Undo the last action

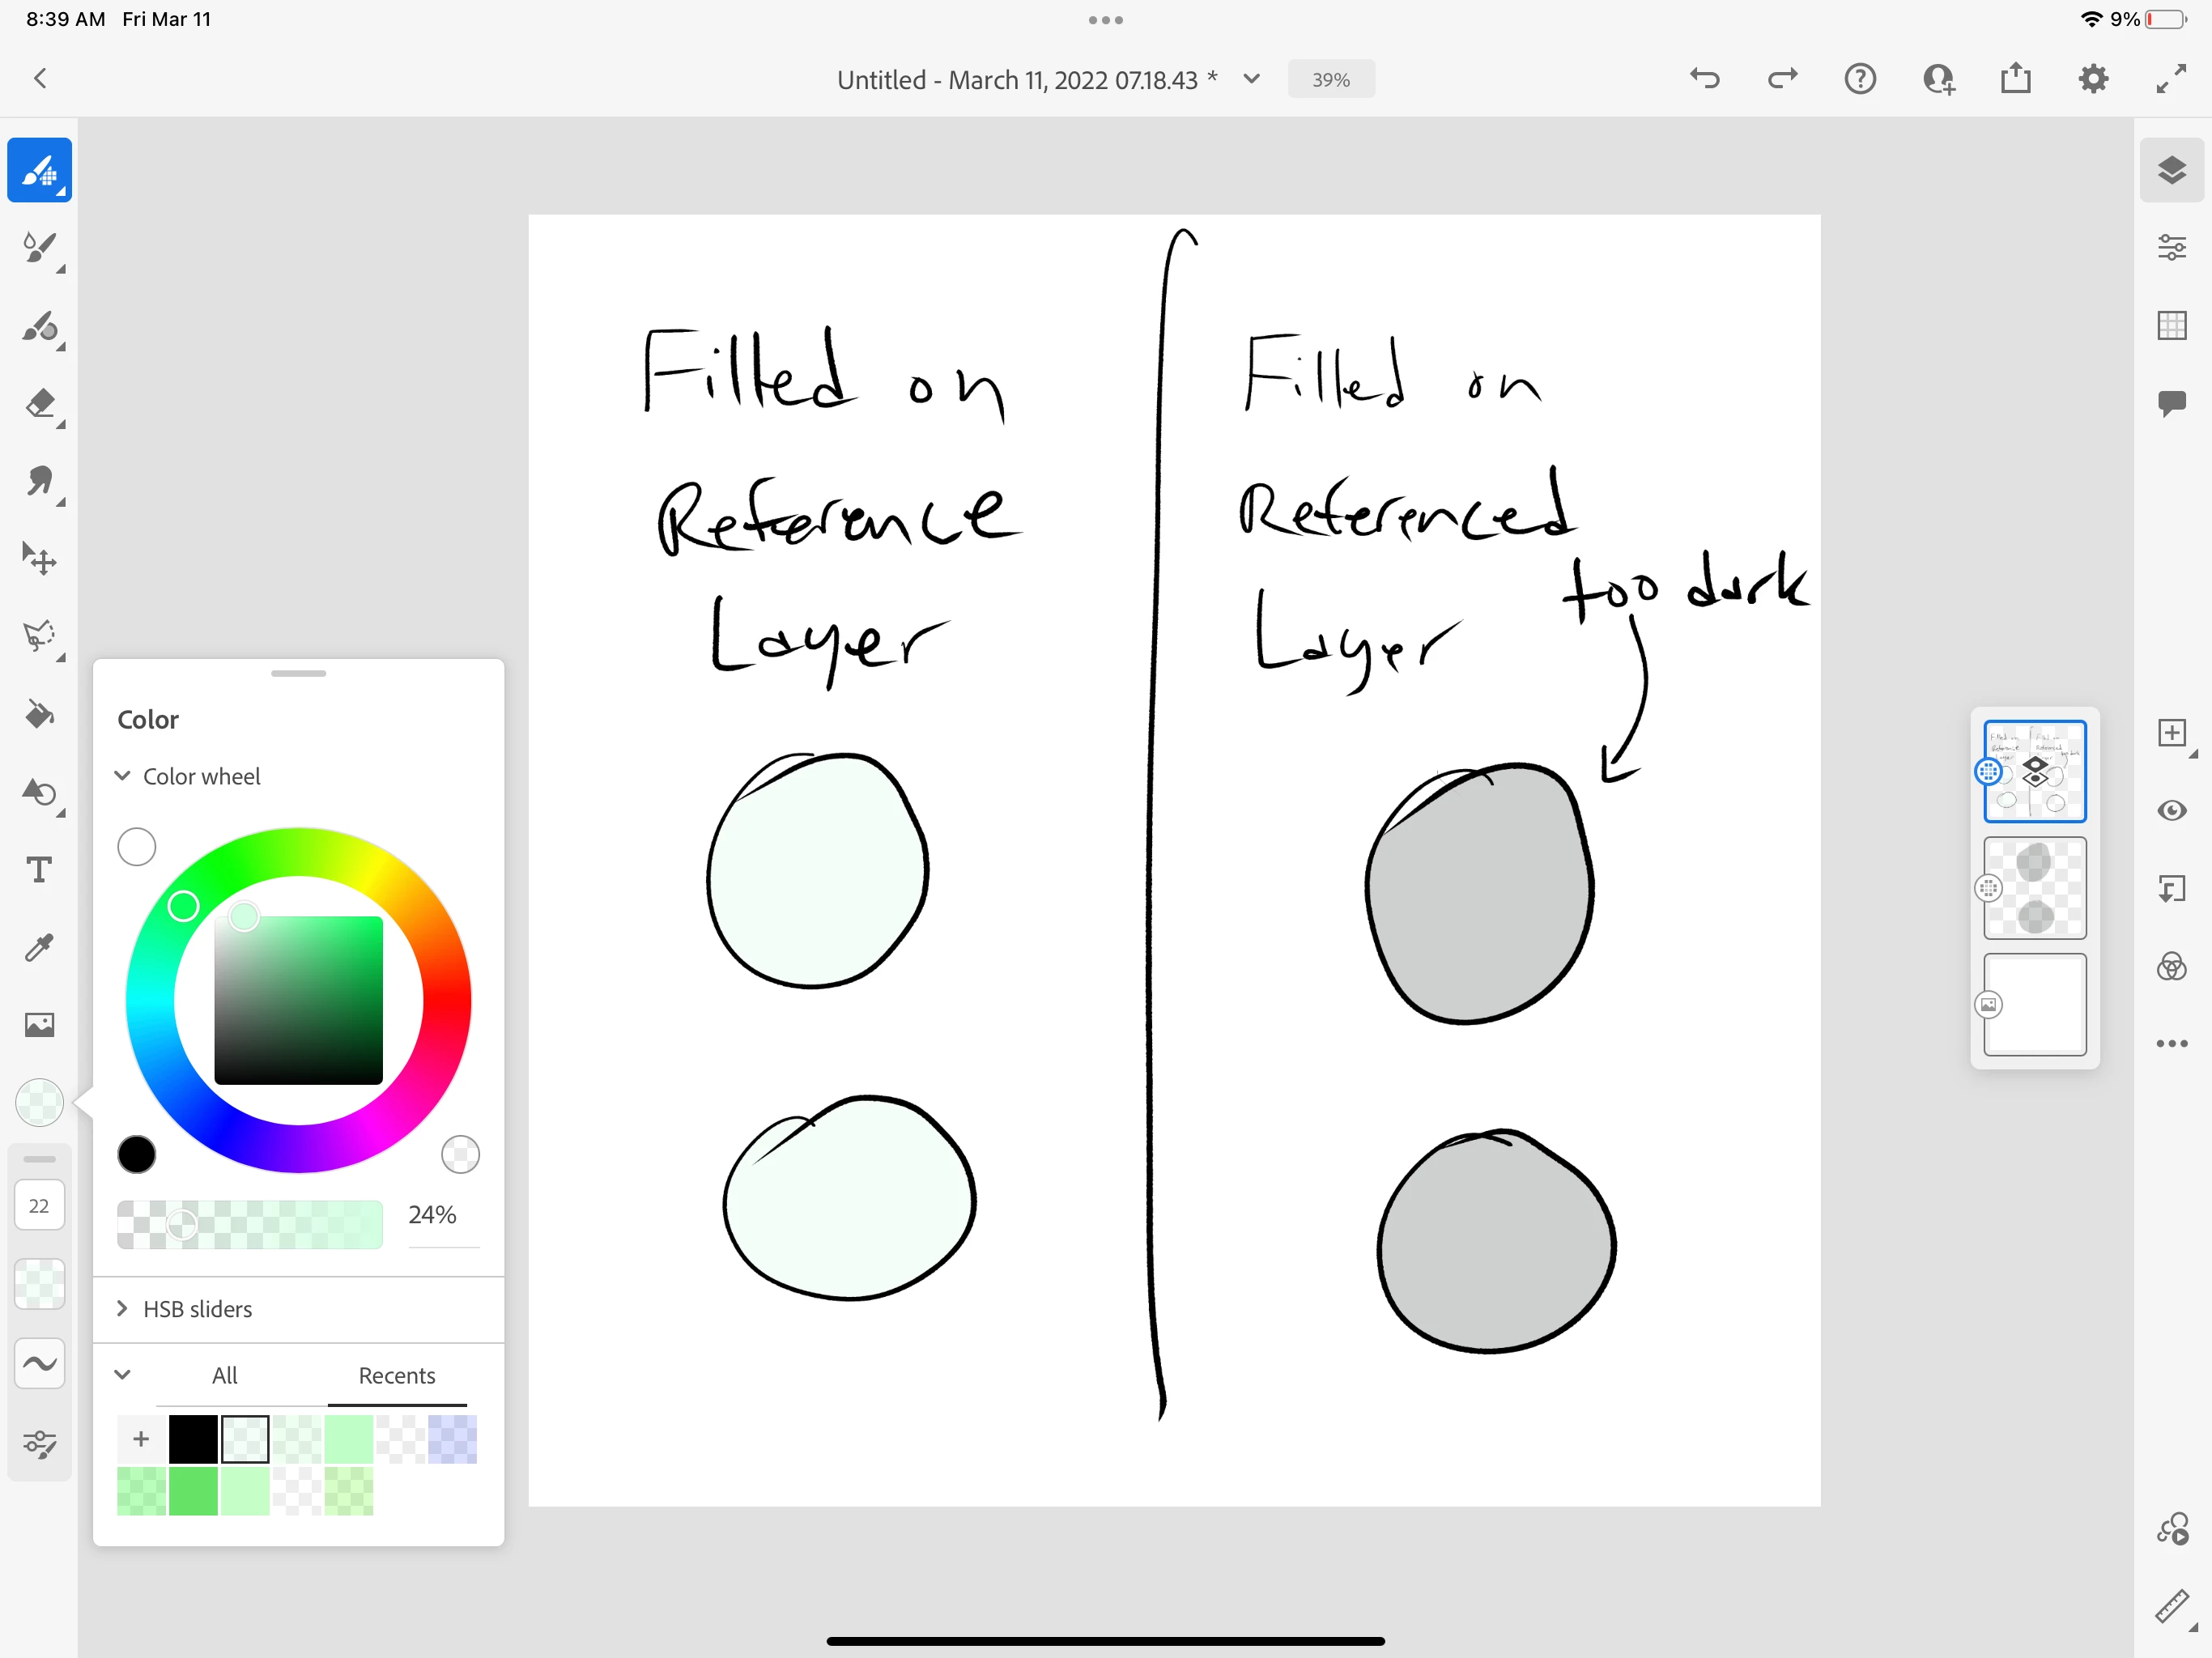(x=1705, y=79)
